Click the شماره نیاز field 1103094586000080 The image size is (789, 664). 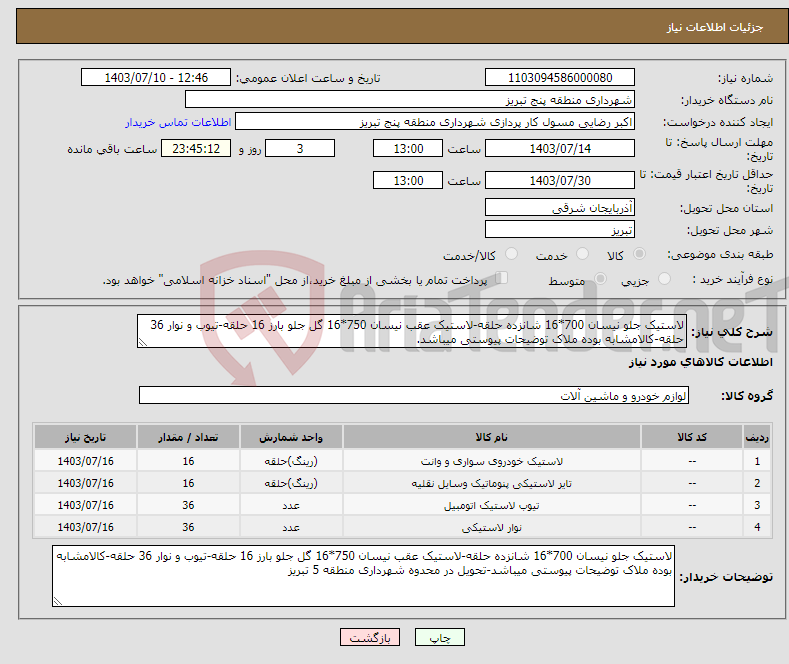tap(560, 77)
